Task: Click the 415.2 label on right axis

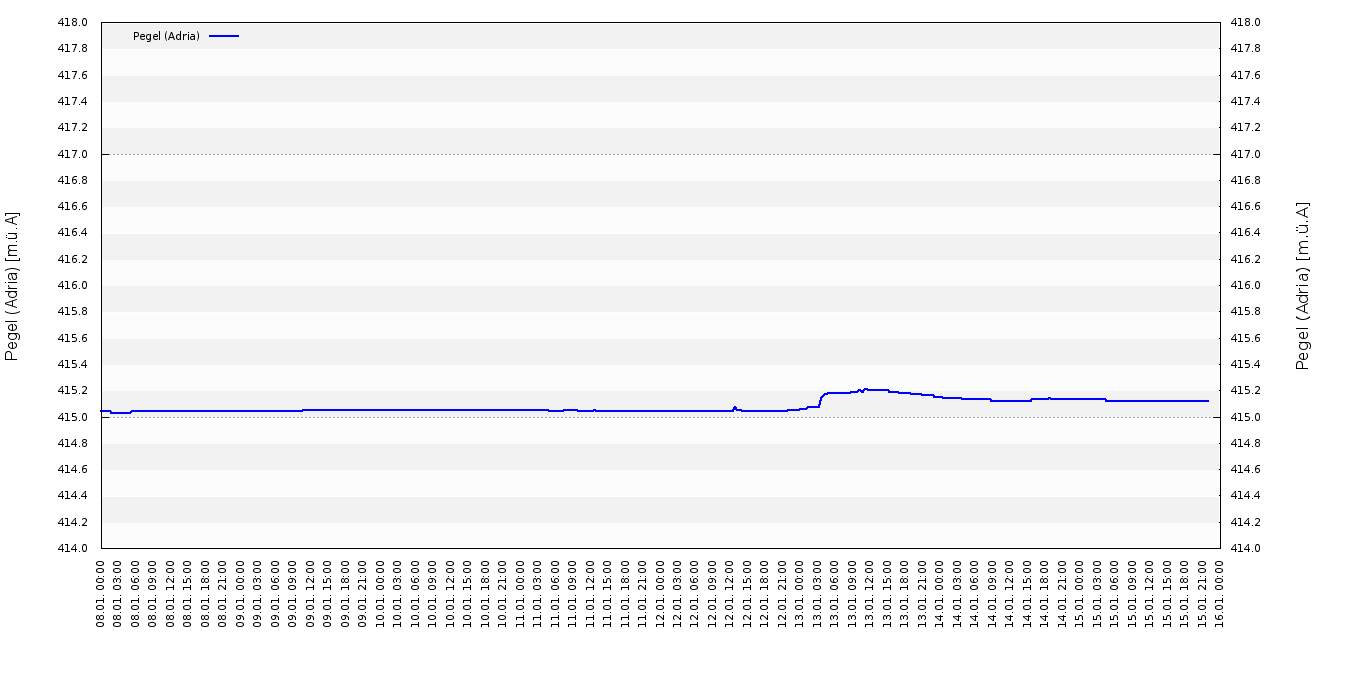Action: pyautogui.click(x=1245, y=391)
